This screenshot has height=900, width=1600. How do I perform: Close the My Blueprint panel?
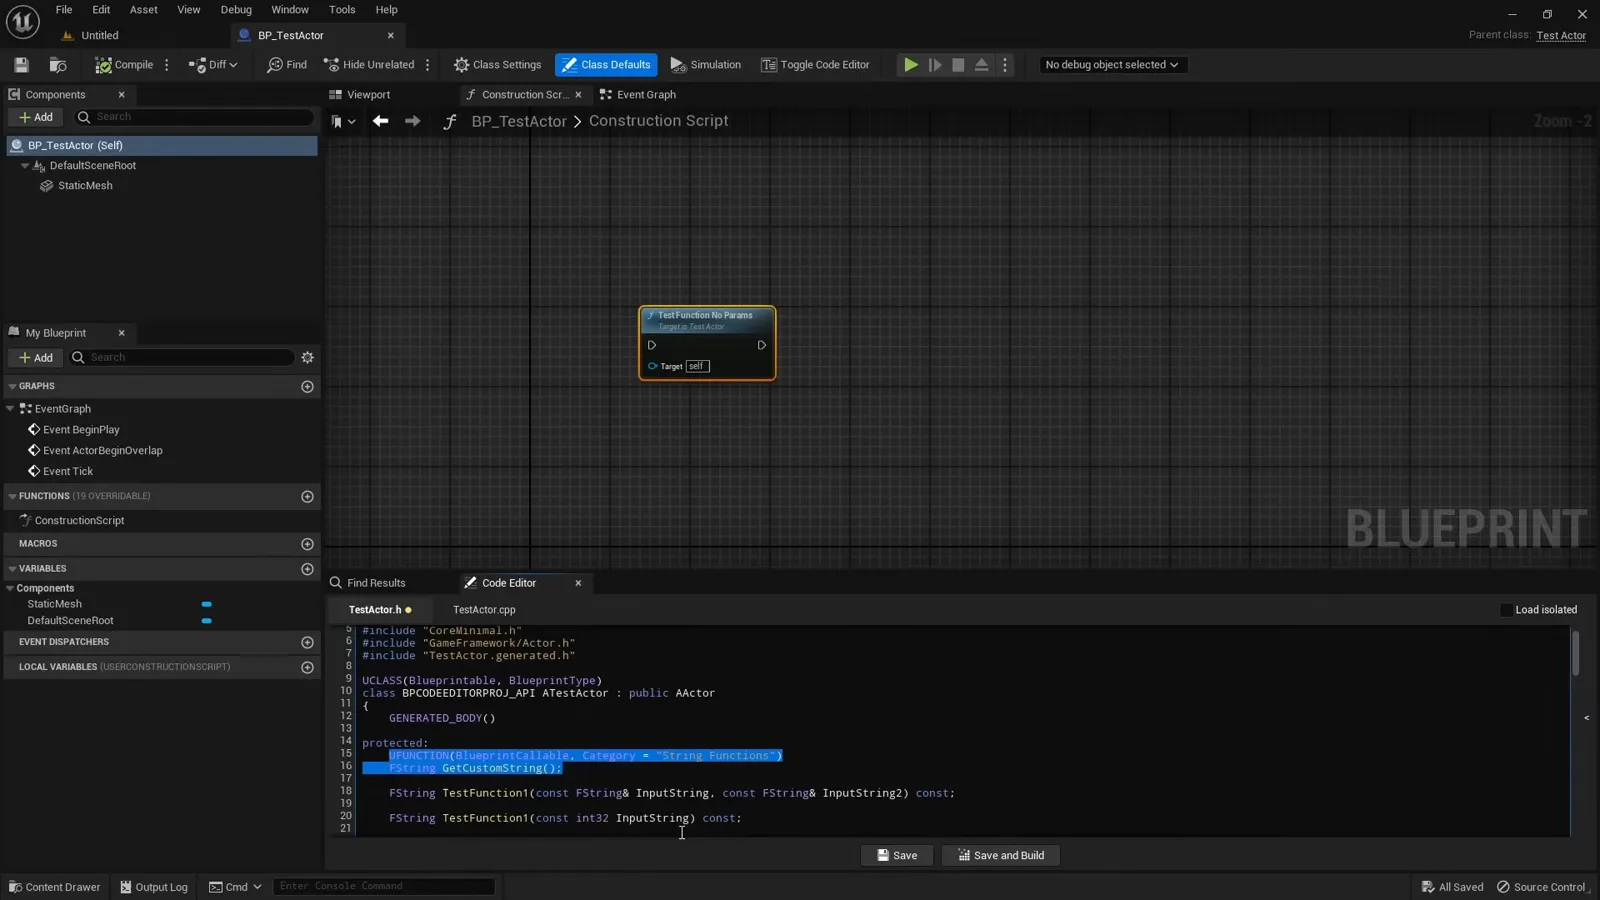tap(122, 333)
